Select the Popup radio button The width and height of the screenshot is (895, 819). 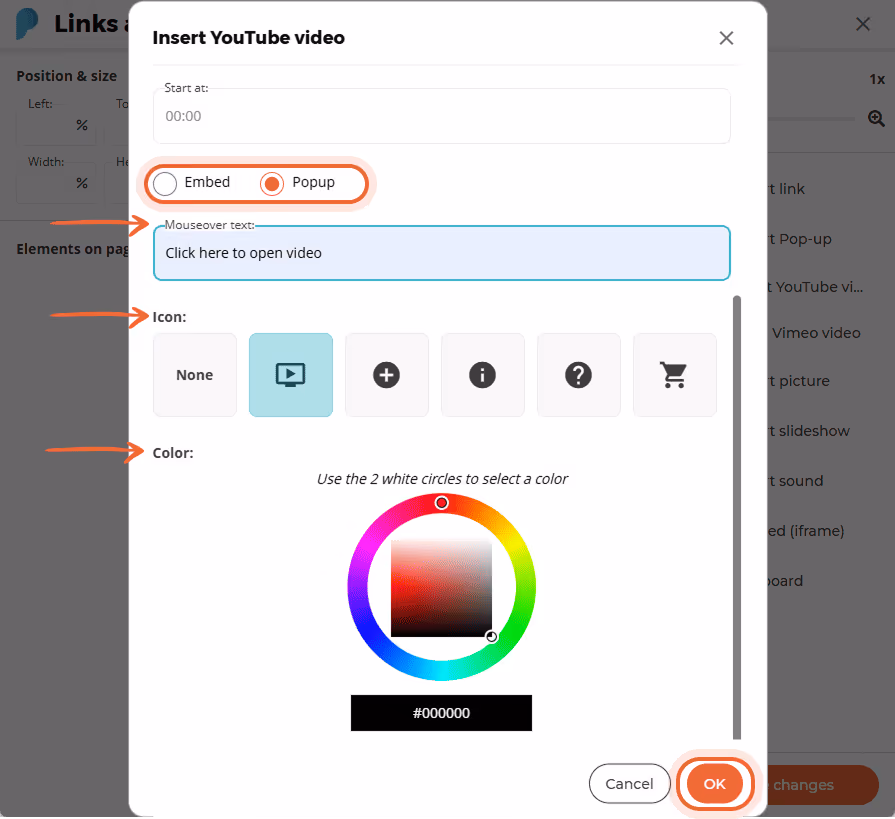pos(272,184)
